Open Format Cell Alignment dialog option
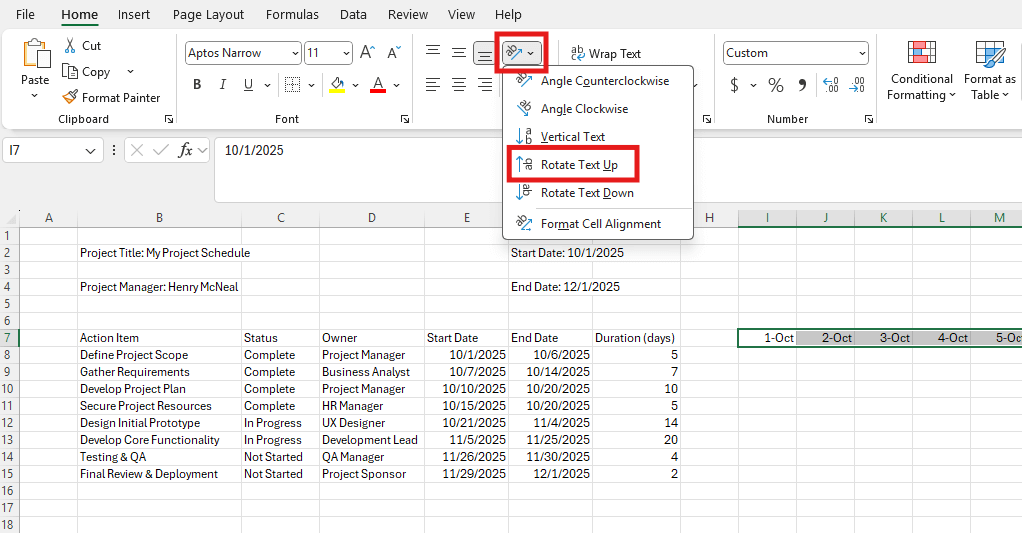Screen dimensions: 1022x533 [600, 224]
